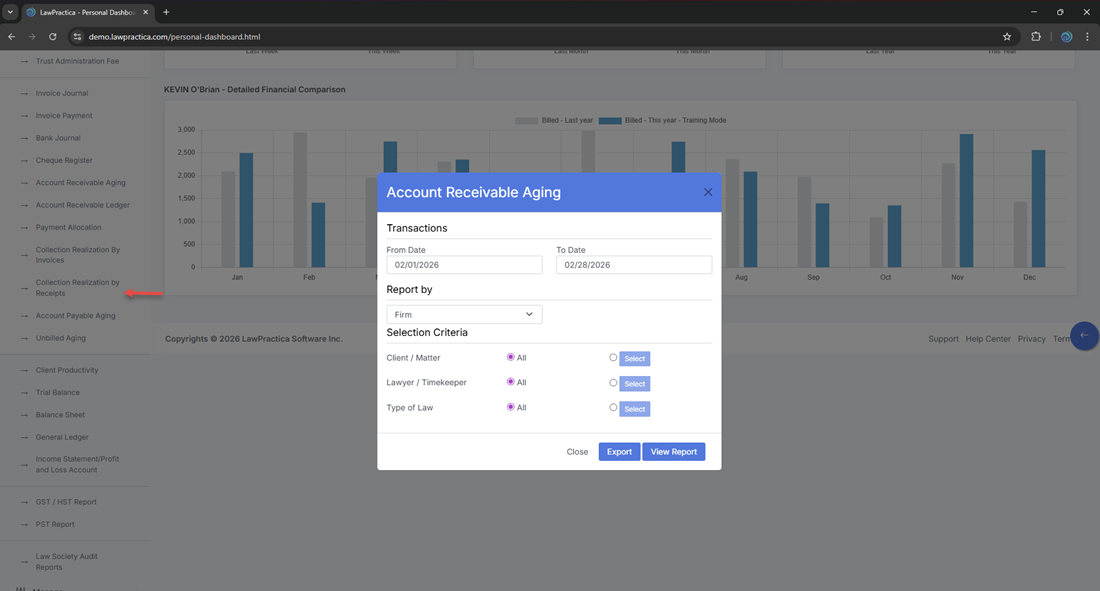
Task: Open the browser extensions puzzle icon
Action: (x=1036, y=37)
